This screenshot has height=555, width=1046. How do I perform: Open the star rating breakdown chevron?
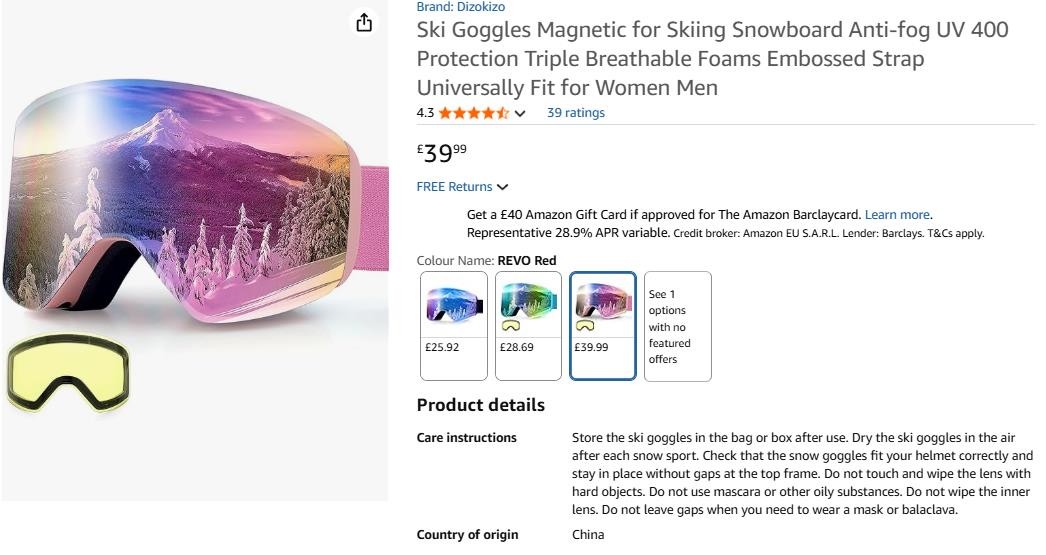[520, 113]
